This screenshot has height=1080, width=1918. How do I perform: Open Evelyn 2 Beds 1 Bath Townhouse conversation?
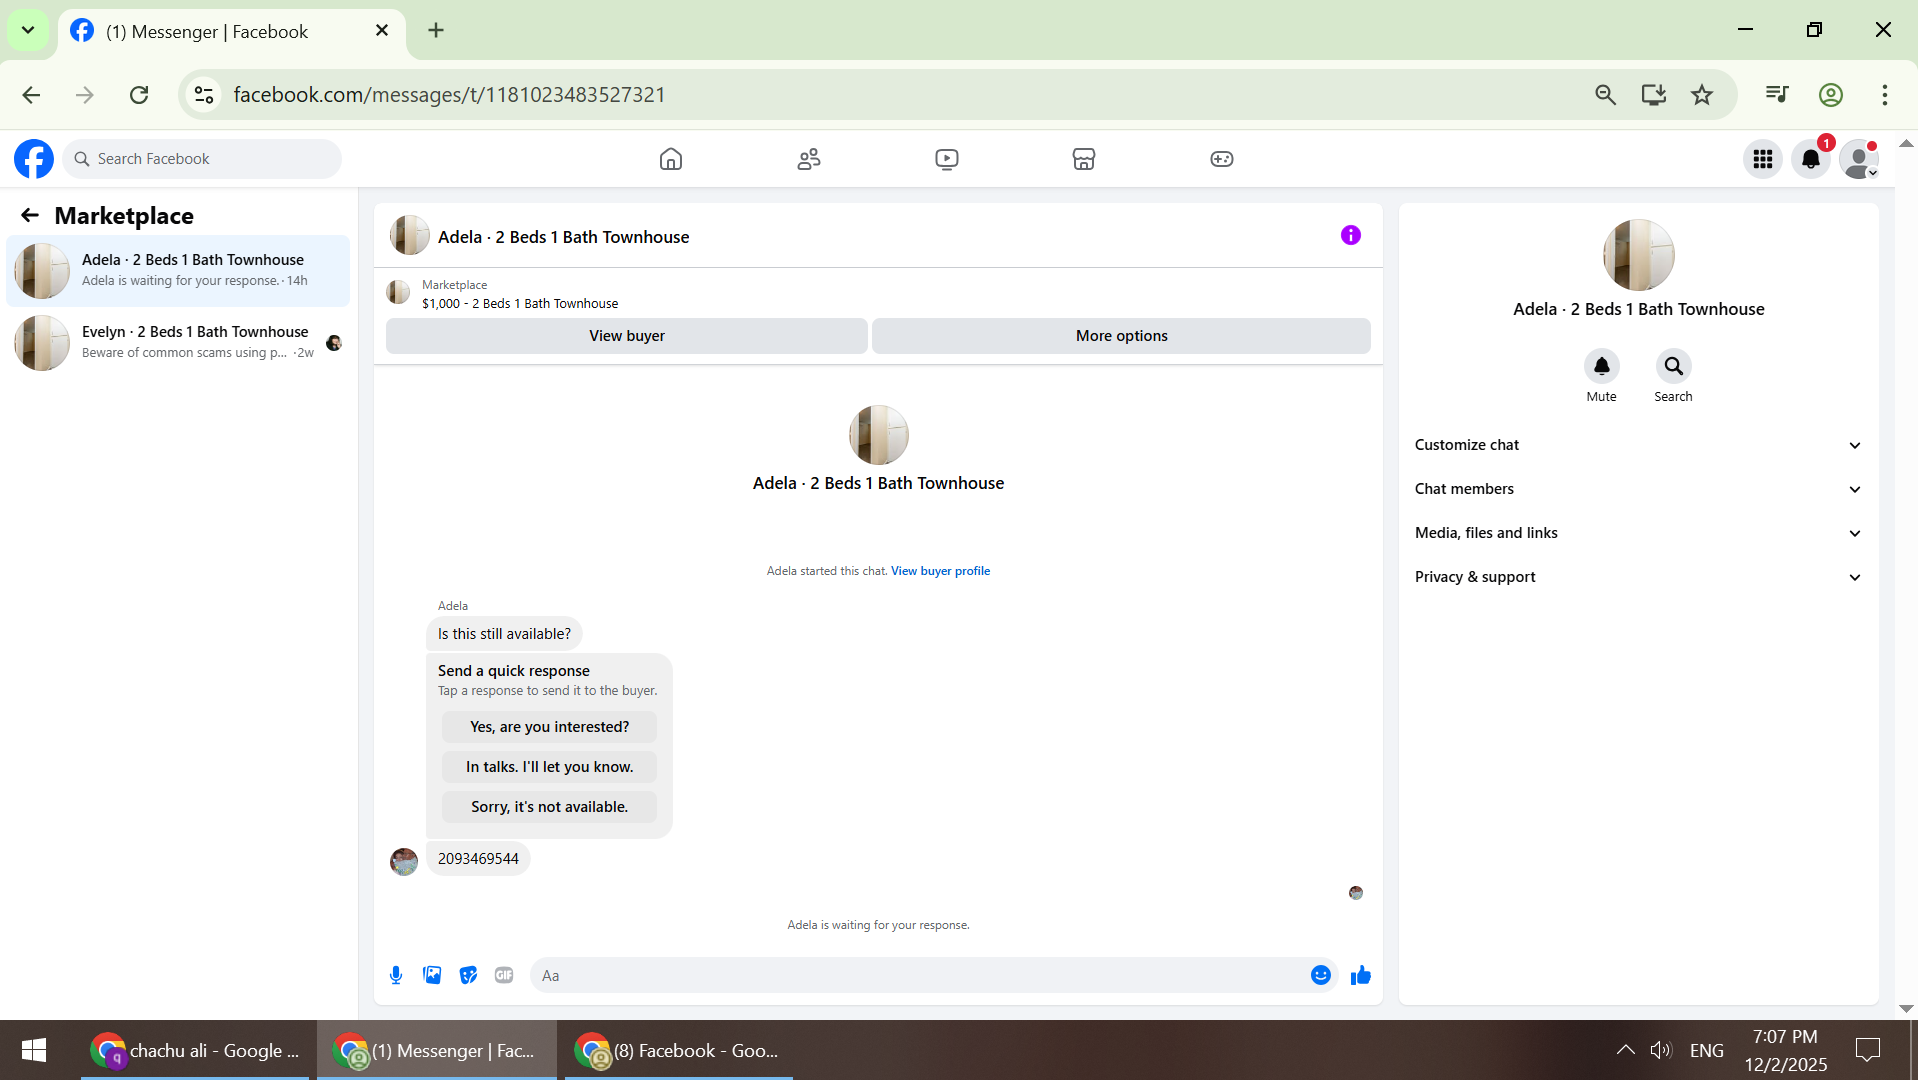tap(178, 342)
